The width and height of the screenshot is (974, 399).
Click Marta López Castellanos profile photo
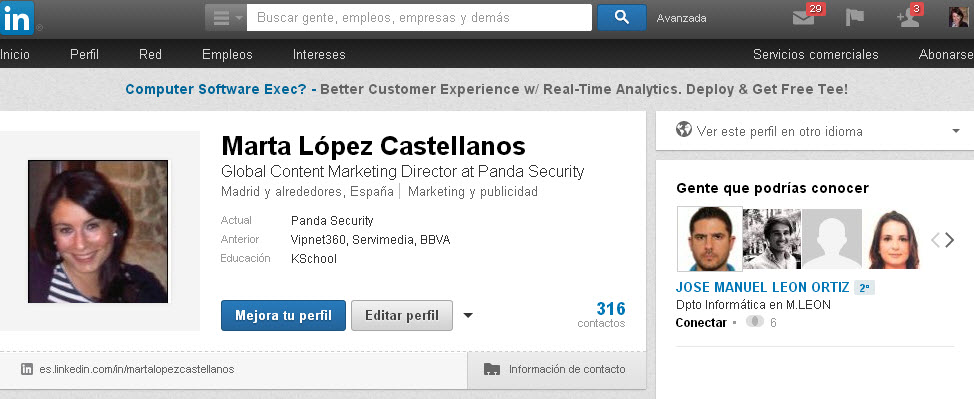[x=98, y=231]
